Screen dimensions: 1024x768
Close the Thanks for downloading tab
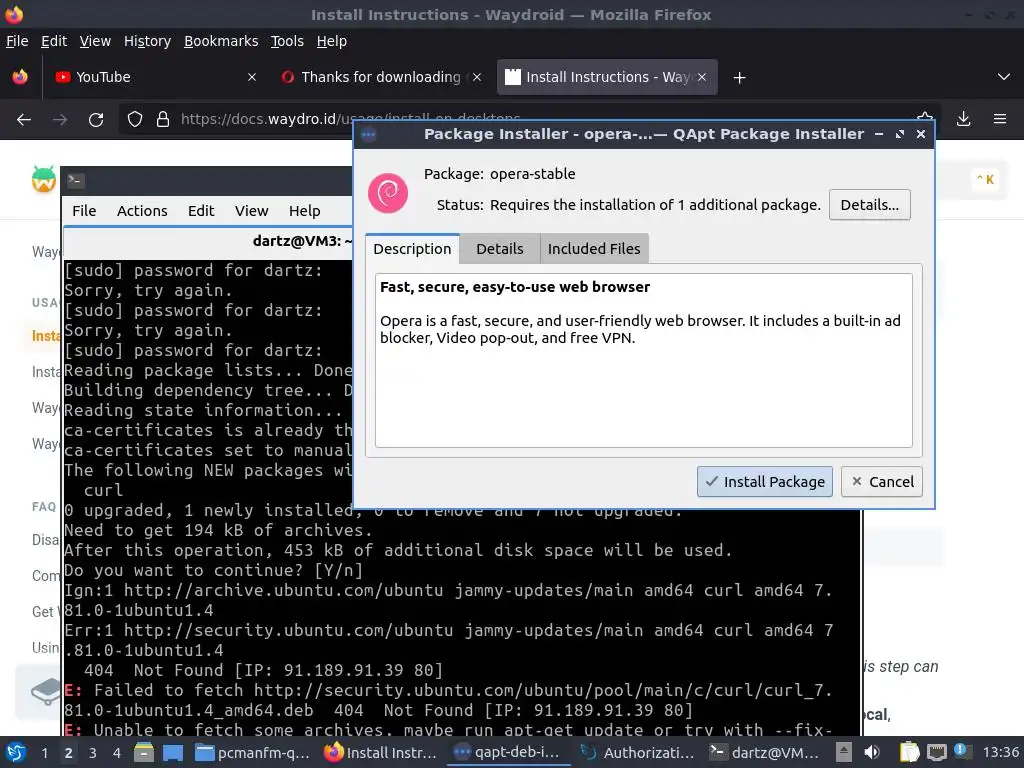[477, 77]
